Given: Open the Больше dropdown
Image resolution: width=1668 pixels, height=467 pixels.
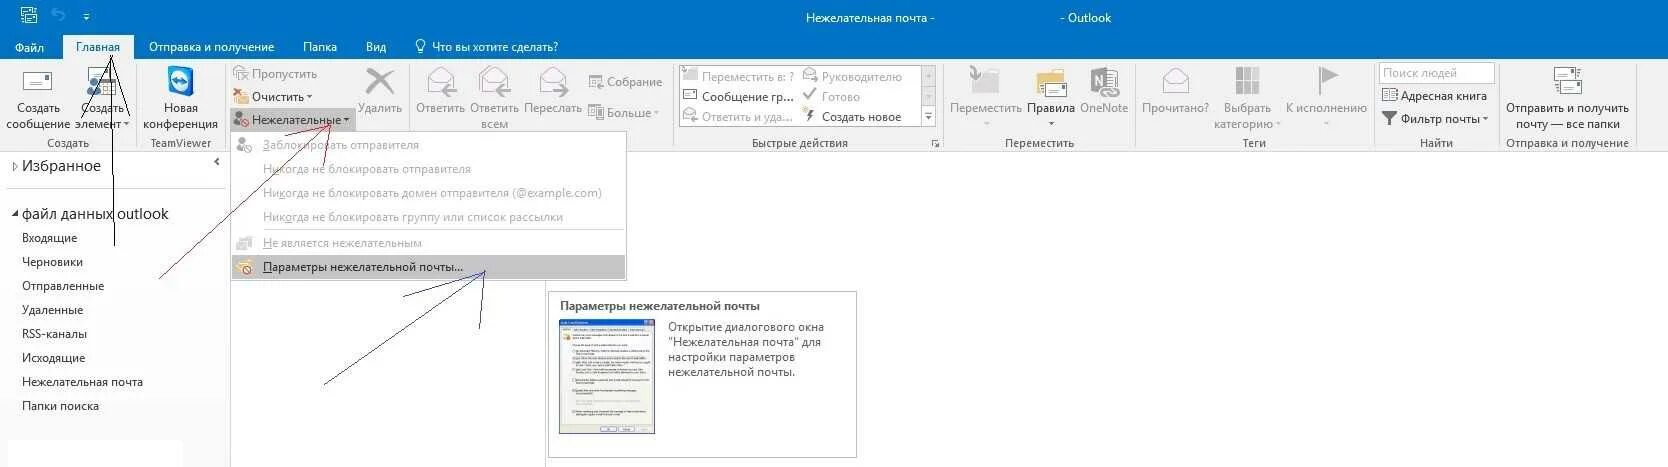Looking at the screenshot, I should (624, 113).
